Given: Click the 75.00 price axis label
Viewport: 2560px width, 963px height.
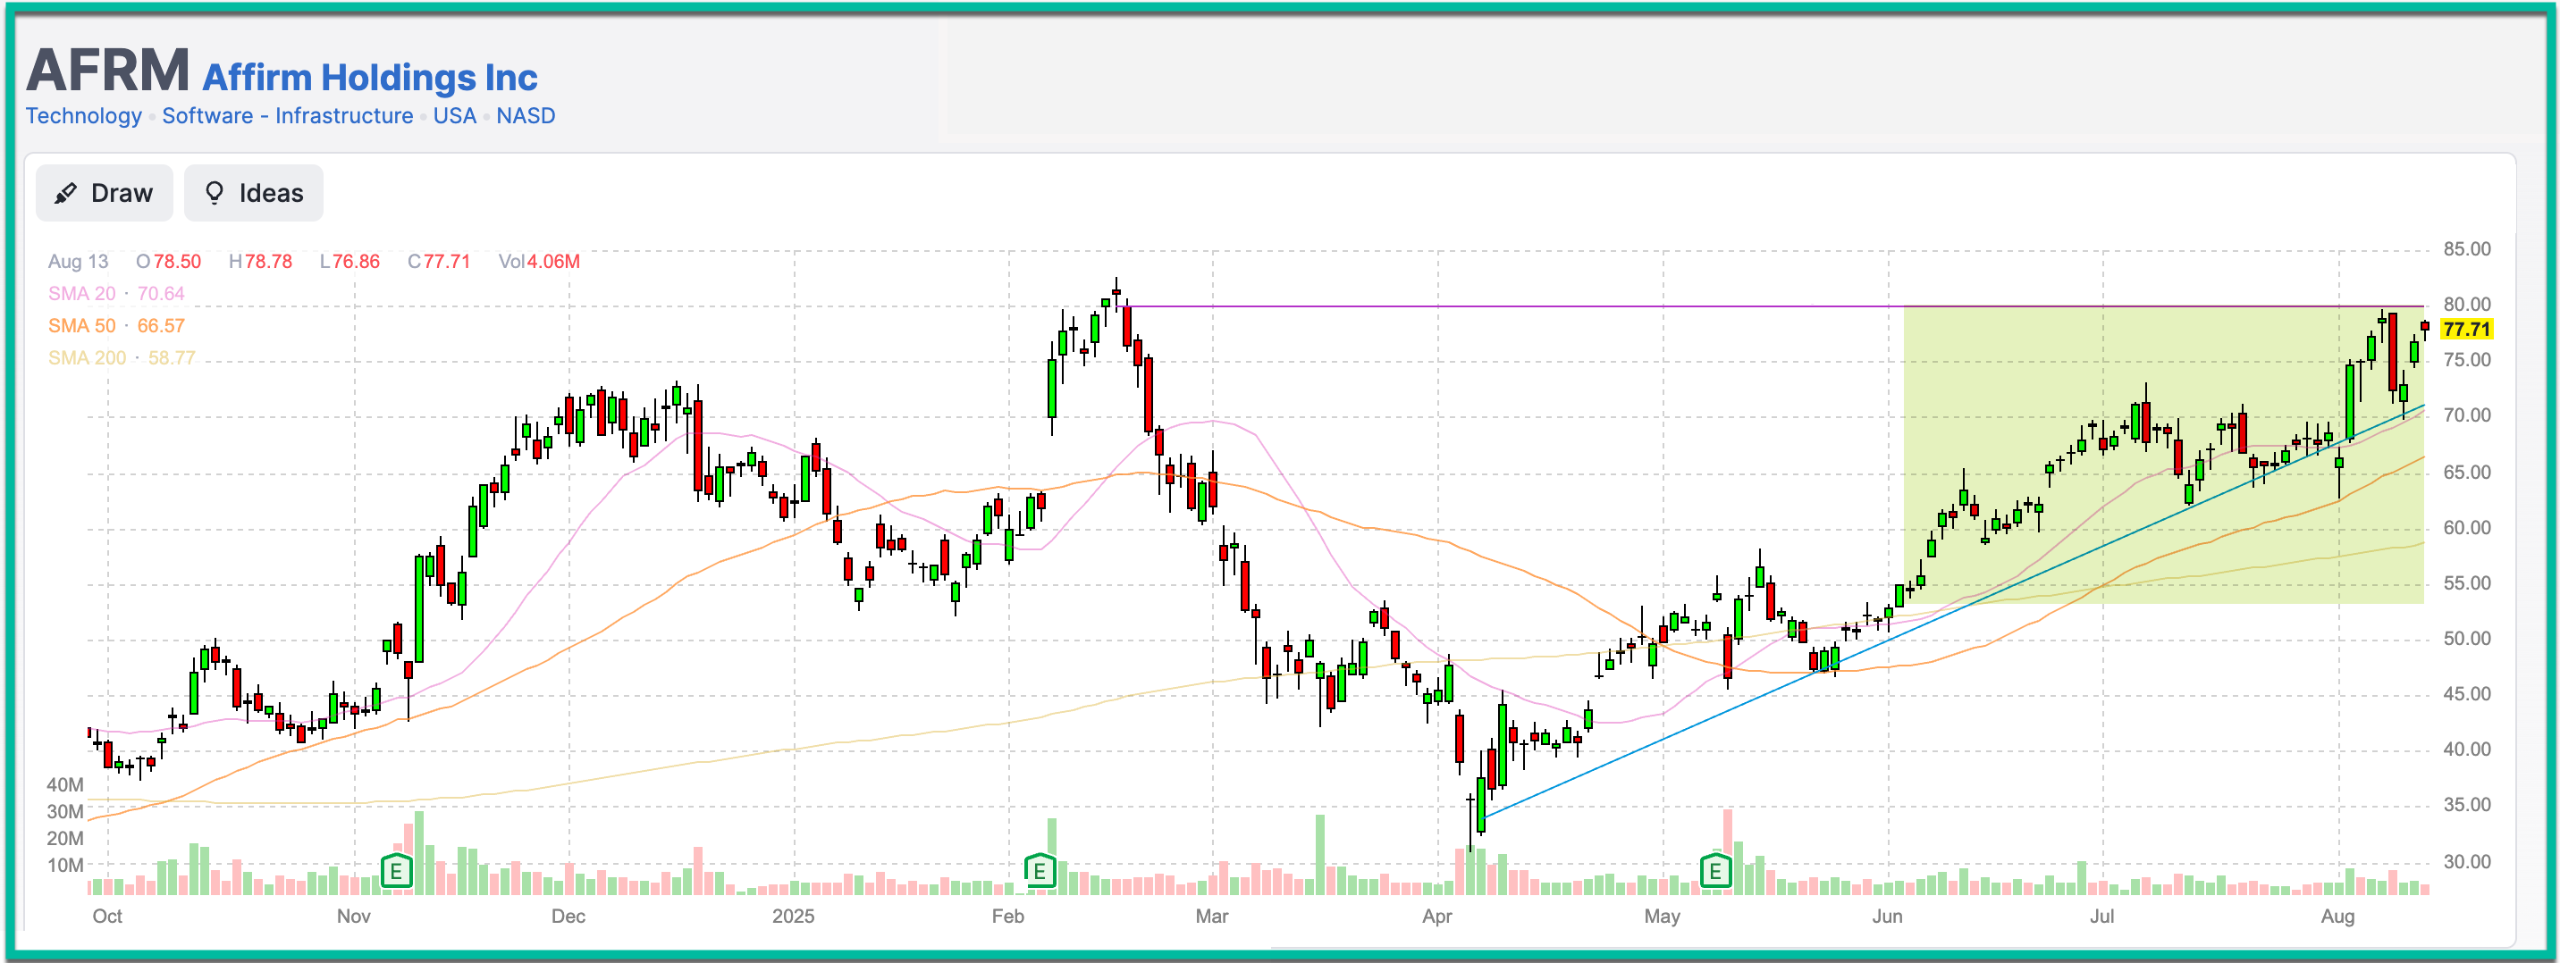Looking at the screenshot, I should coord(2467,360).
